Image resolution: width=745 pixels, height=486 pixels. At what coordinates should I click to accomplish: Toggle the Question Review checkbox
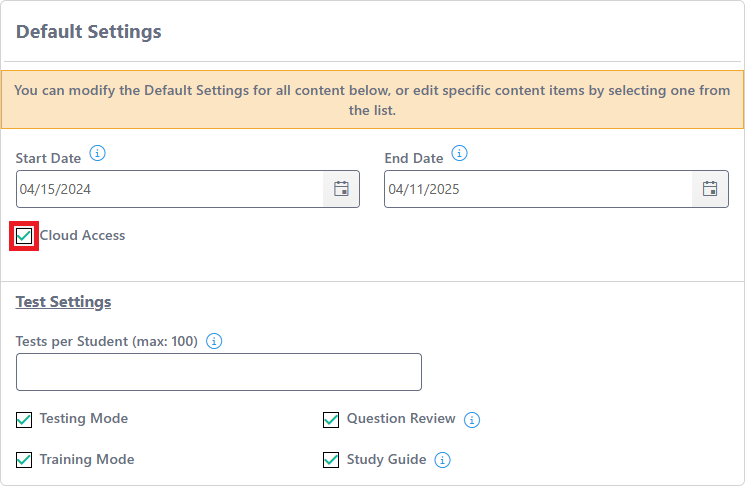331,419
